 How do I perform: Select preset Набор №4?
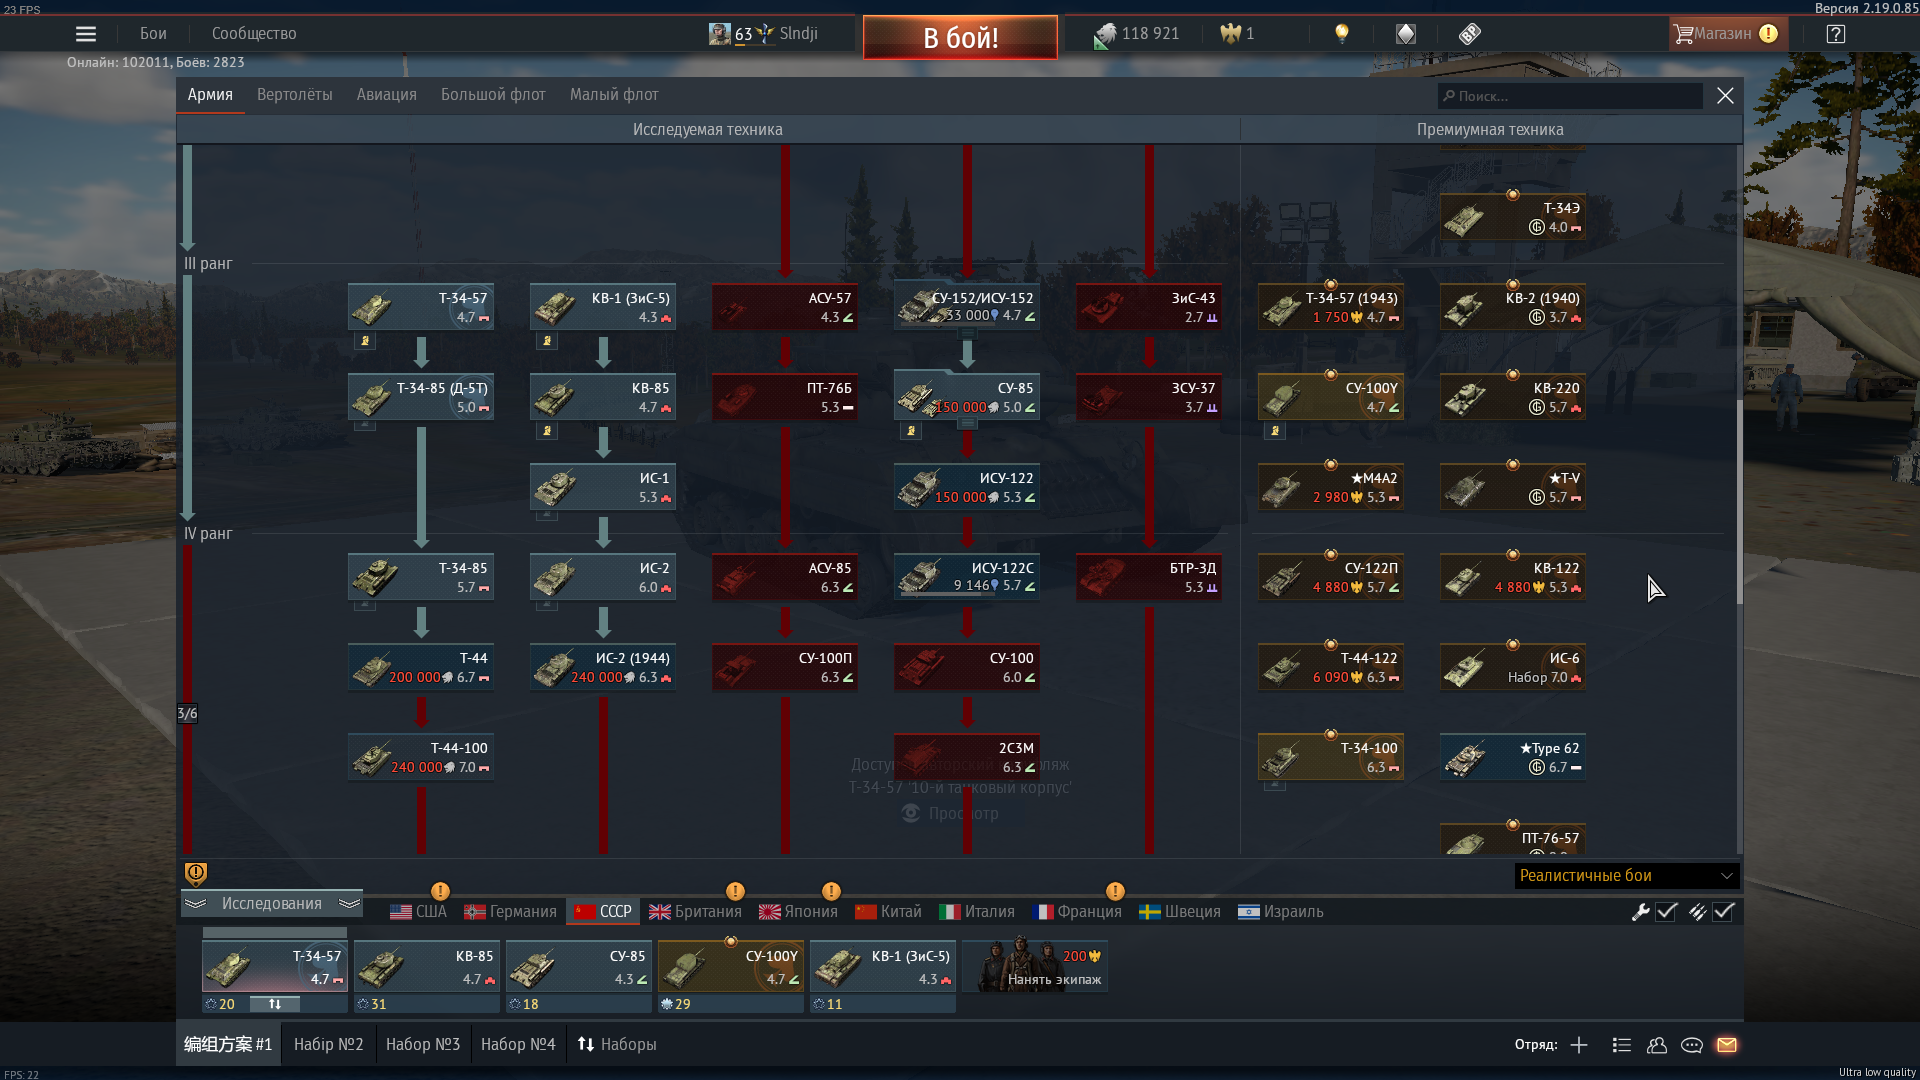518,1045
